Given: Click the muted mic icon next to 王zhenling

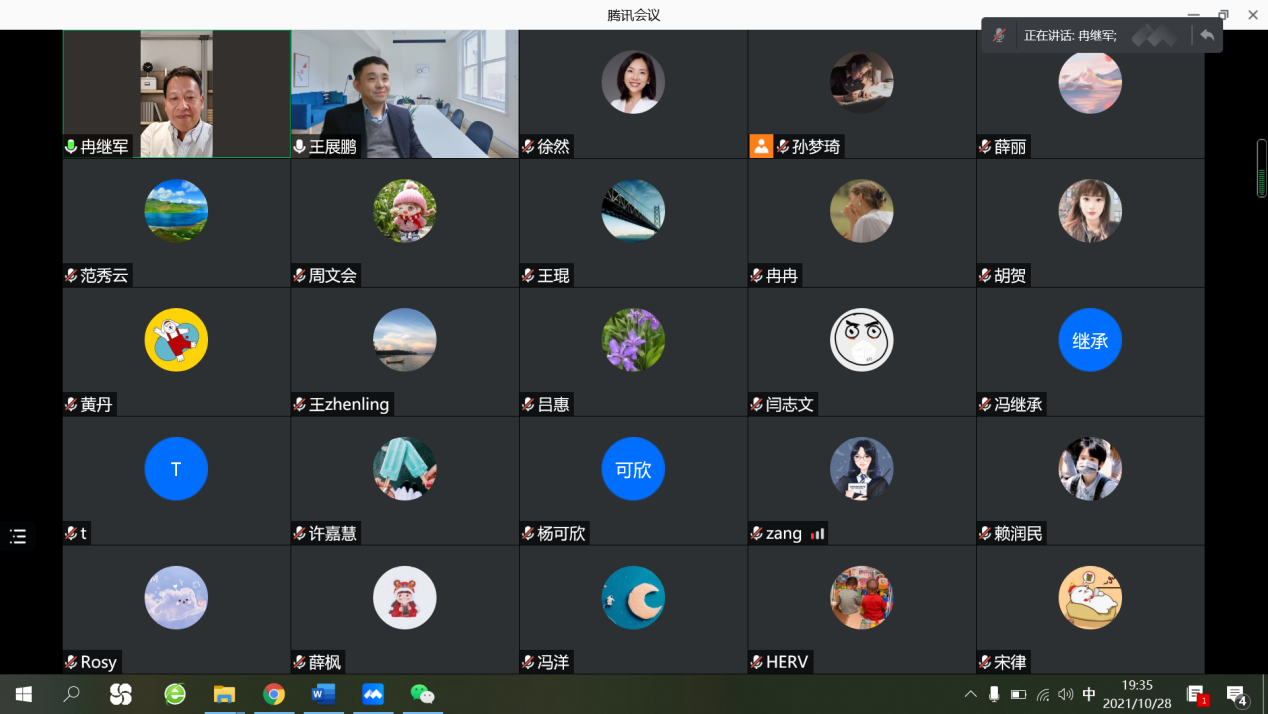Looking at the screenshot, I should tap(299, 405).
